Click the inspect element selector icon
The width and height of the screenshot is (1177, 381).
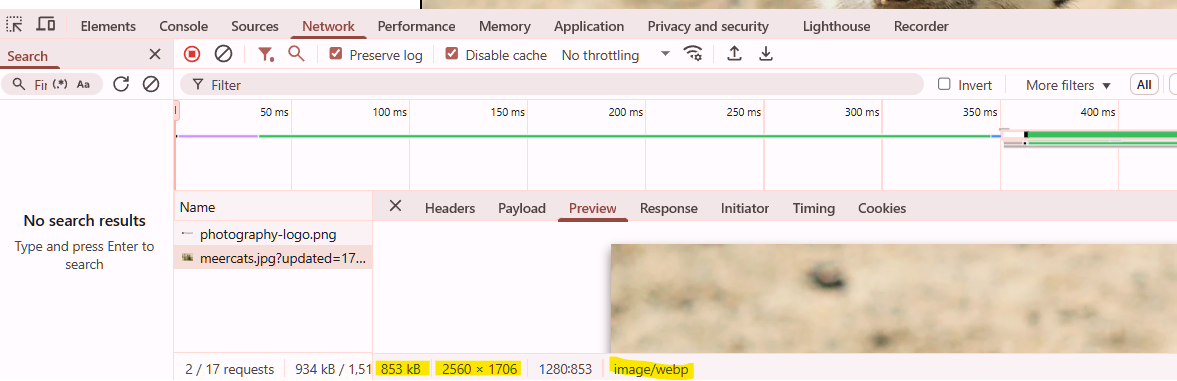[x=14, y=25]
